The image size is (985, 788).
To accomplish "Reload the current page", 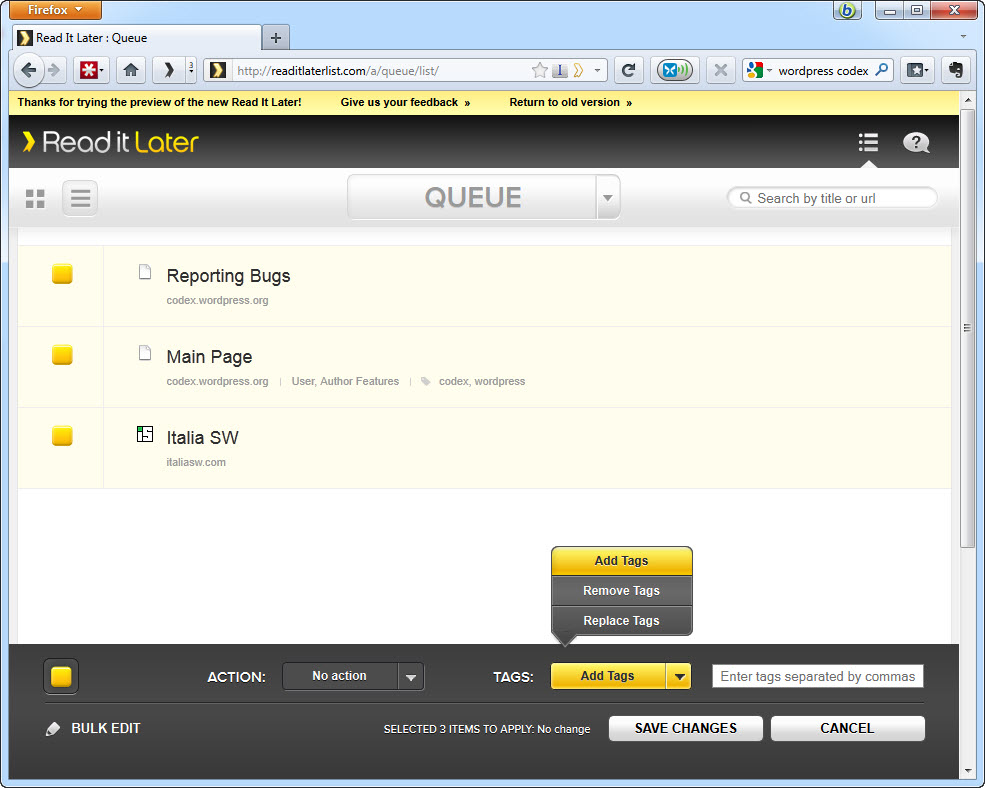I will point(628,70).
